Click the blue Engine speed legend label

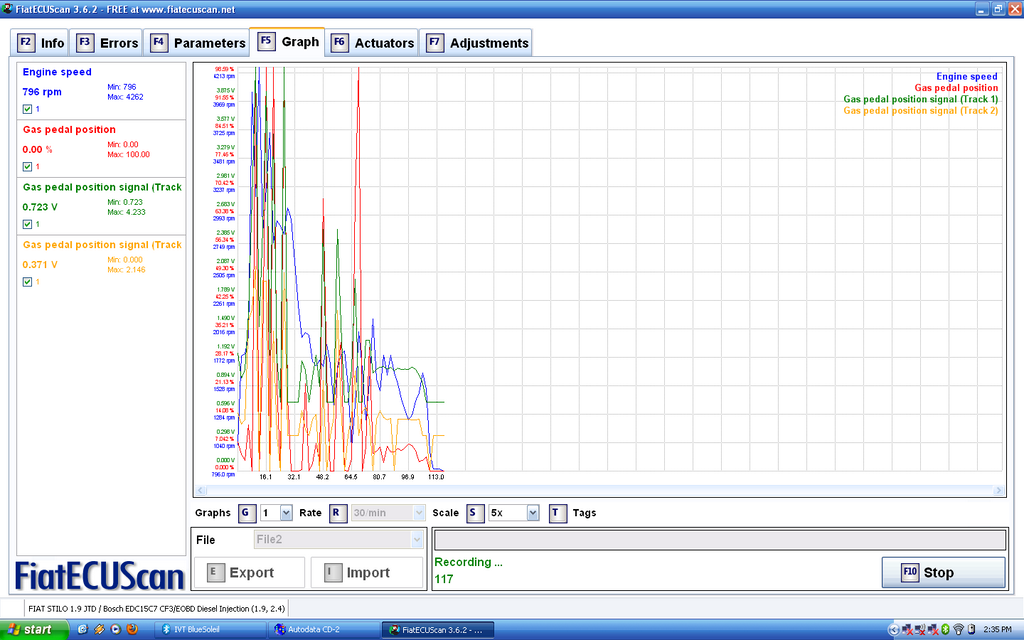(967, 76)
